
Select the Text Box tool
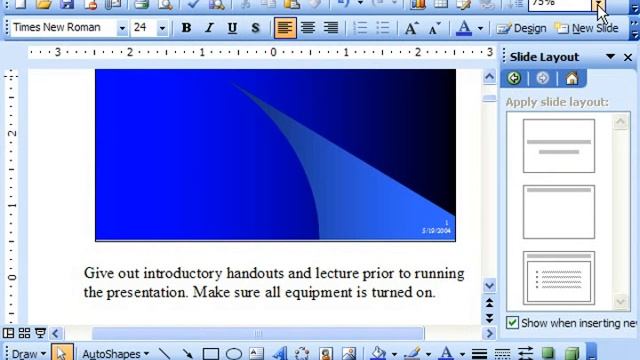pos(256,353)
